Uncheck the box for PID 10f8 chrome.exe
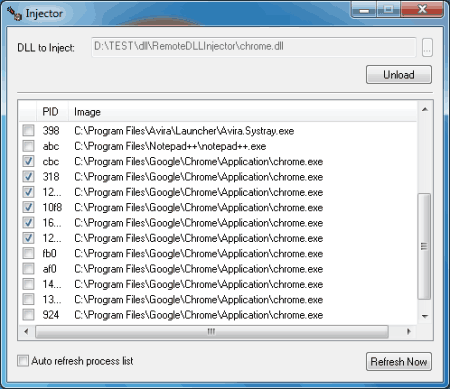450x389 pixels. [28, 207]
